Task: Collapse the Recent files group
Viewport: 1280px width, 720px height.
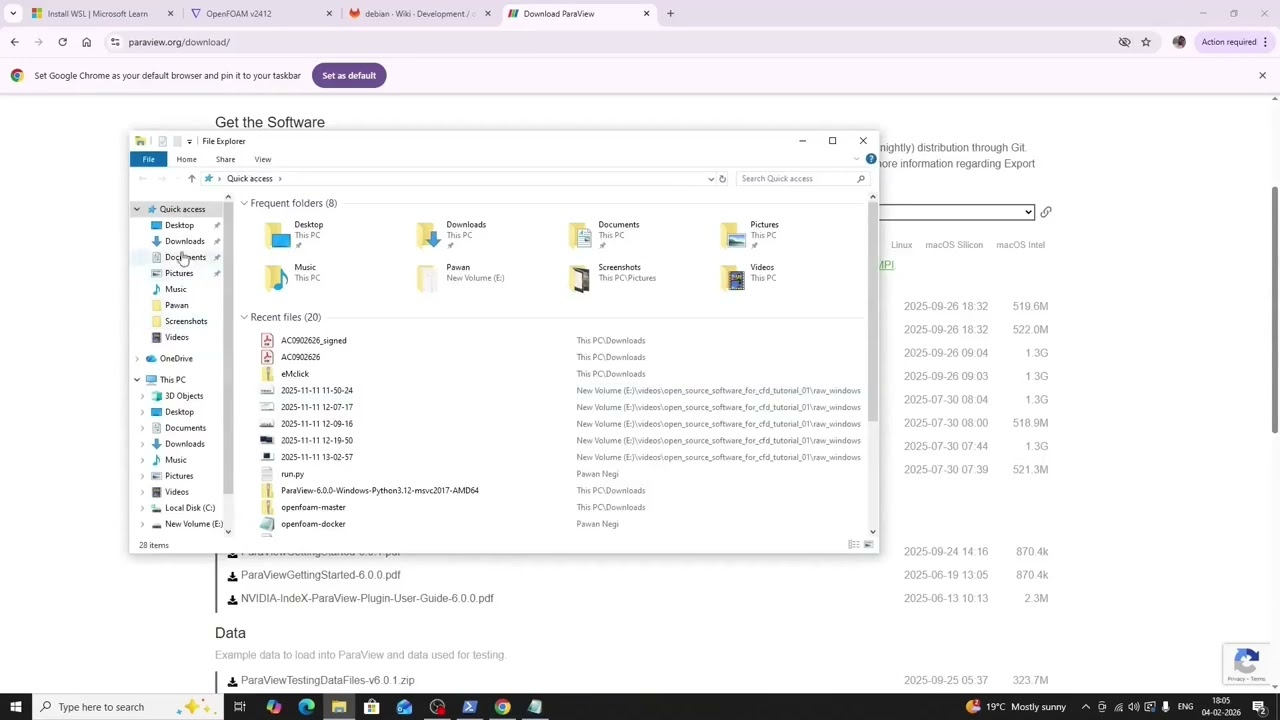Action: [243, 317]
